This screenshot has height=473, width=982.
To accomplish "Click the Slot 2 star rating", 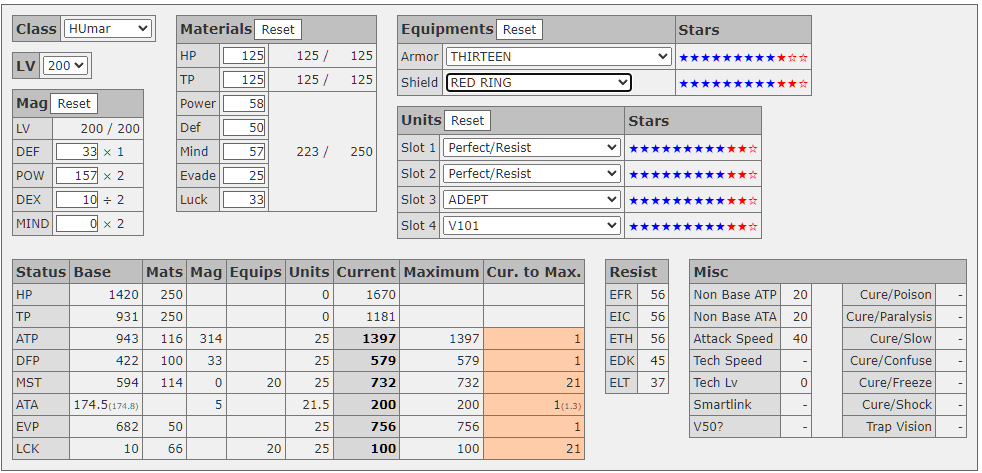I will (x=693, y=174).
